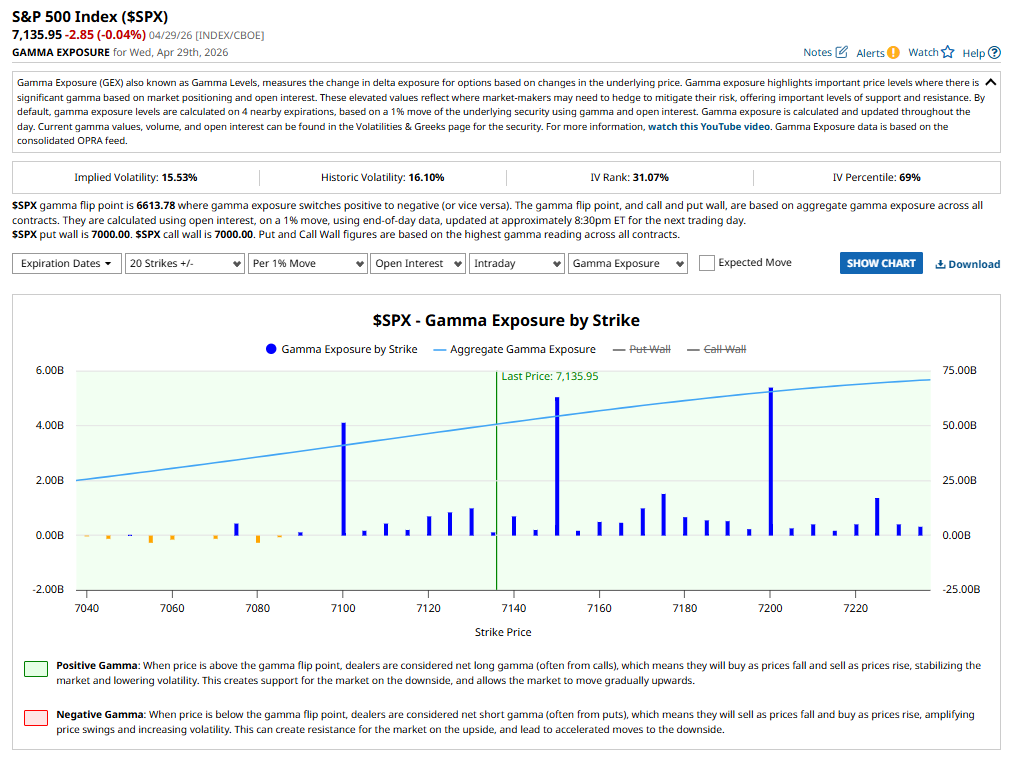Expand the Per 1% Move dropdown
Viewport: 1014px width, 761px height.
coord(307,263)
